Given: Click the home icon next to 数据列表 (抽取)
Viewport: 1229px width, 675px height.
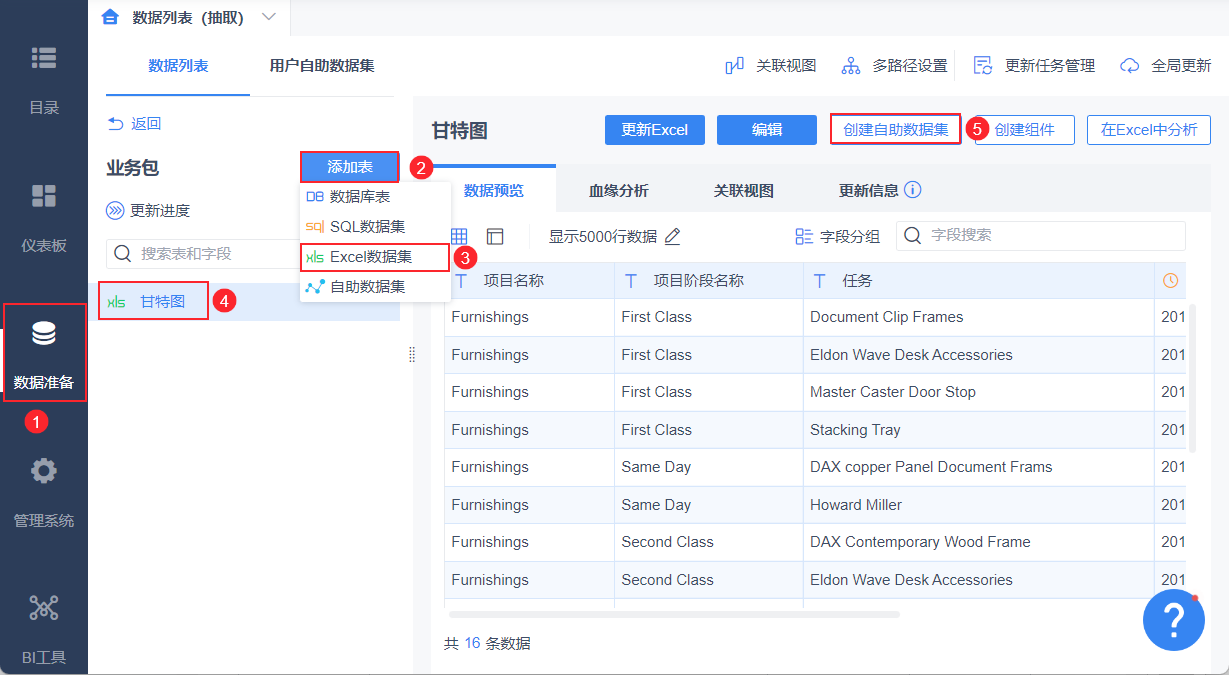Looking at the screenshot, I should 111,17.
